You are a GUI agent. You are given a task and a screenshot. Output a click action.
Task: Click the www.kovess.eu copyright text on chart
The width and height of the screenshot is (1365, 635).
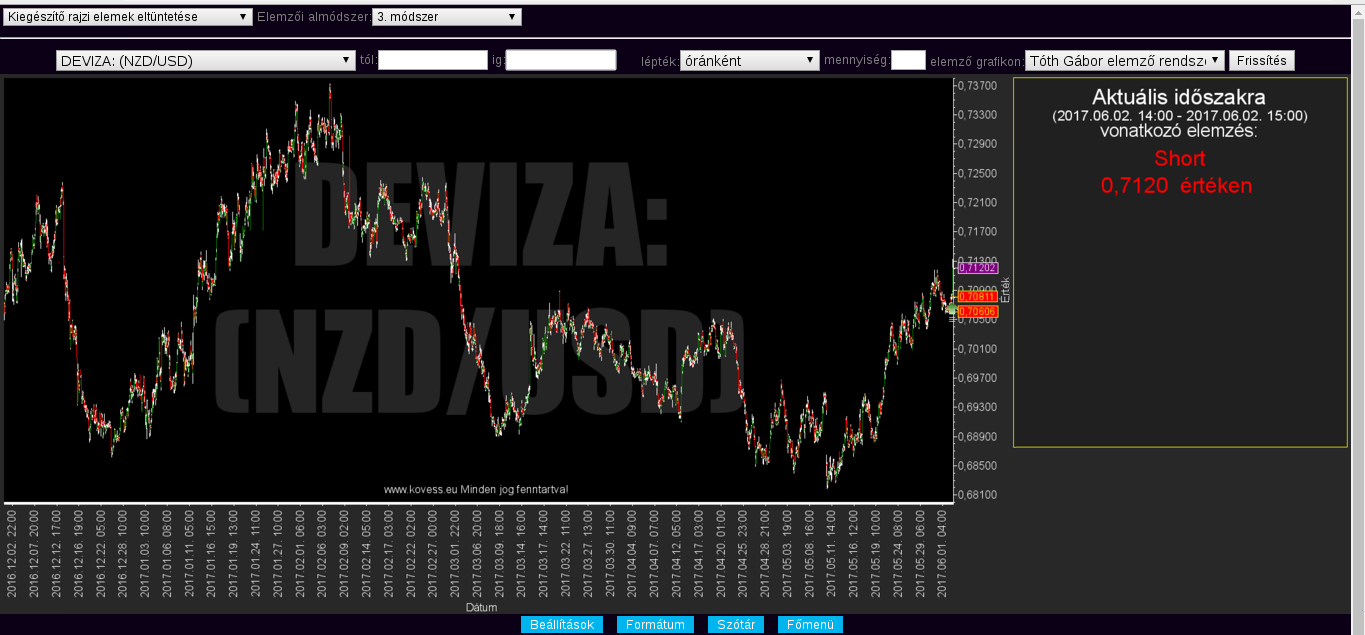click(x=476, y=489)
